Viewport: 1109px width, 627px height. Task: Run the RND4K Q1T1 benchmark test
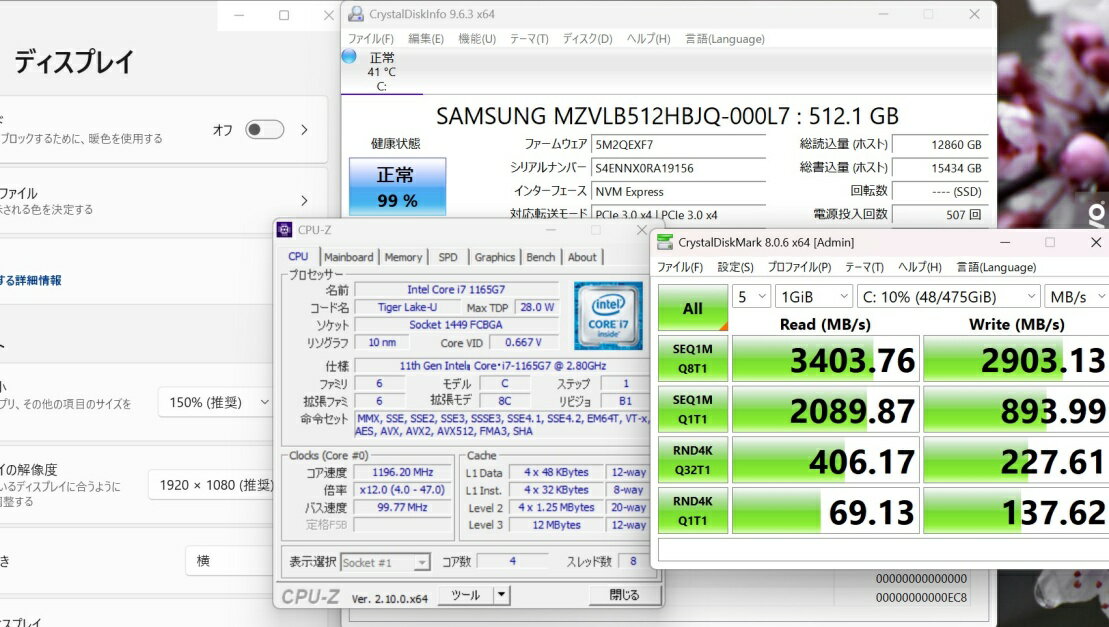[x=693, y=512]
